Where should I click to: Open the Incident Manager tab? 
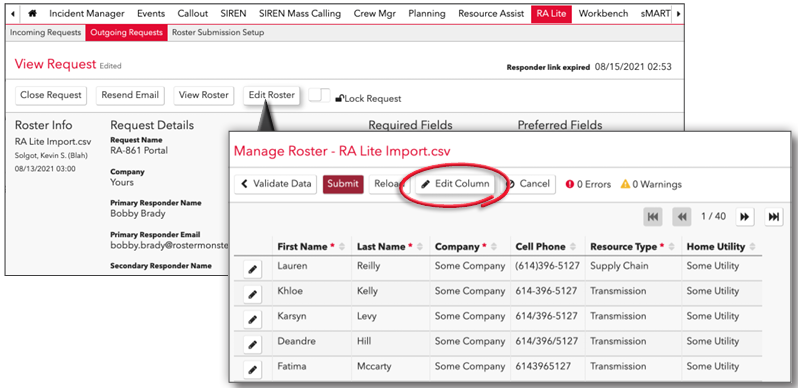pyautogui.click(x=87, y=14)
